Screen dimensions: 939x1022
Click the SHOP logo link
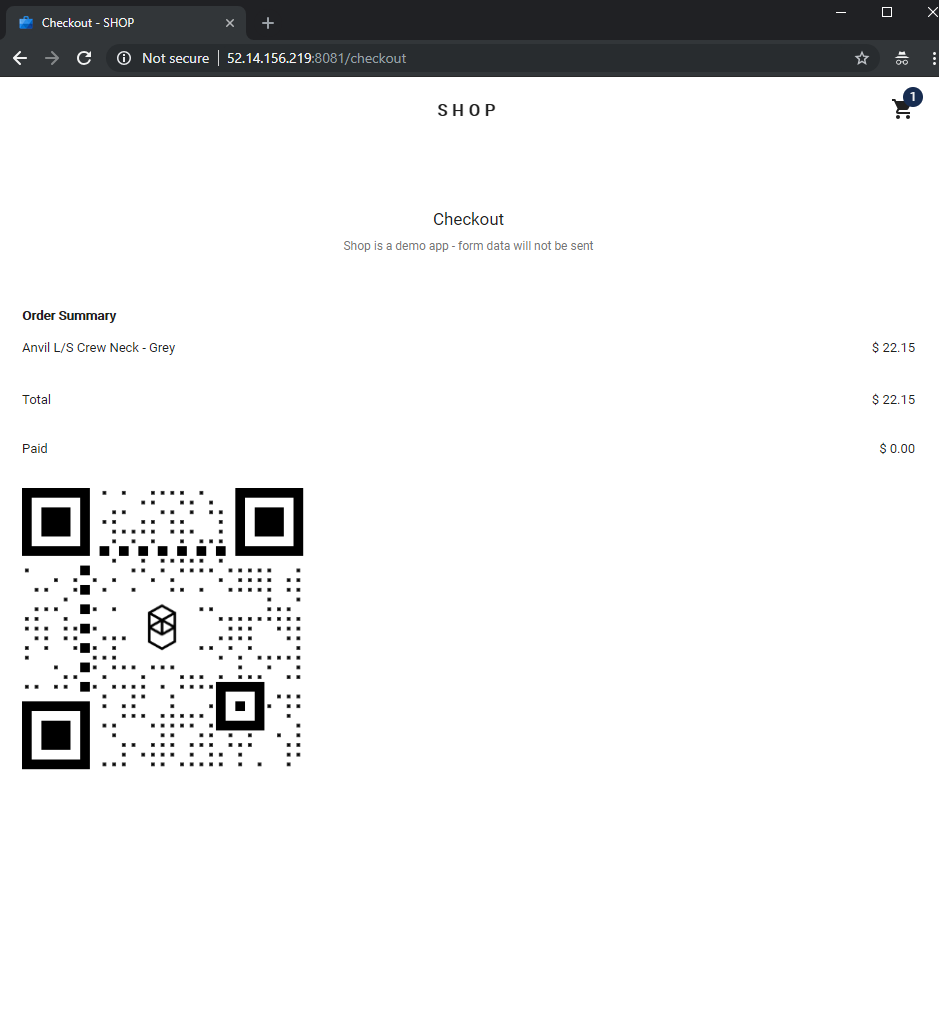(x=467, y=110)
